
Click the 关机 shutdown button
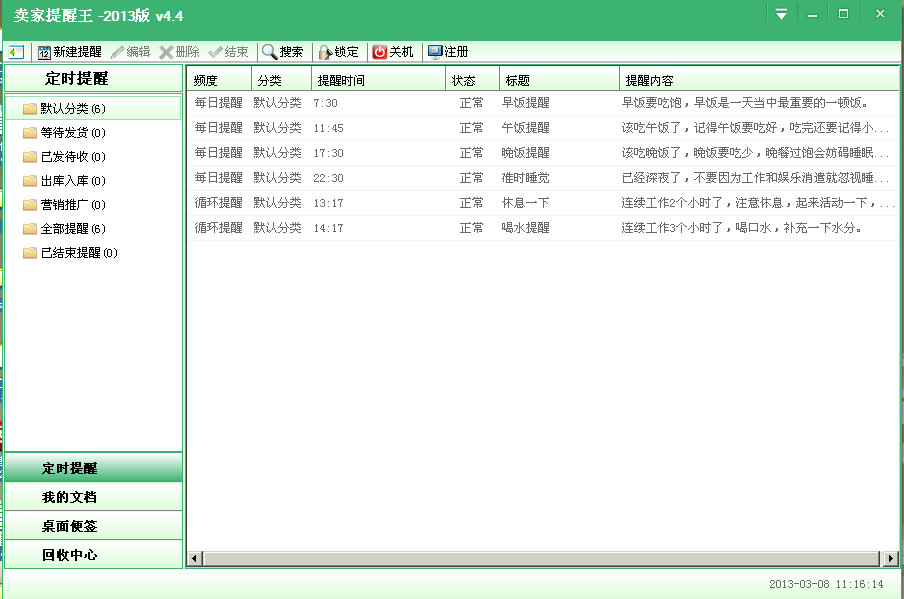(x=393, y=52)
